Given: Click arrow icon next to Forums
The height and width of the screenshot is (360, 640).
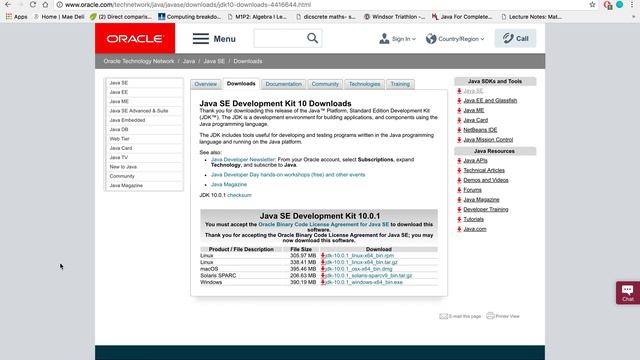Looking at the screenshot, I should click(x=459, y=190).
